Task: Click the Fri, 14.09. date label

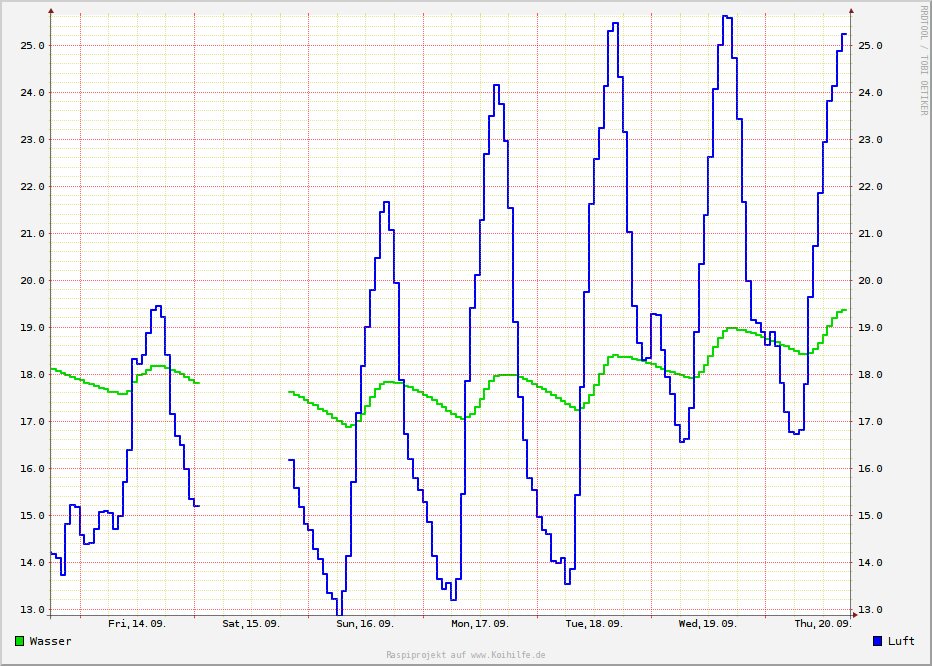Action: (137, 624)
